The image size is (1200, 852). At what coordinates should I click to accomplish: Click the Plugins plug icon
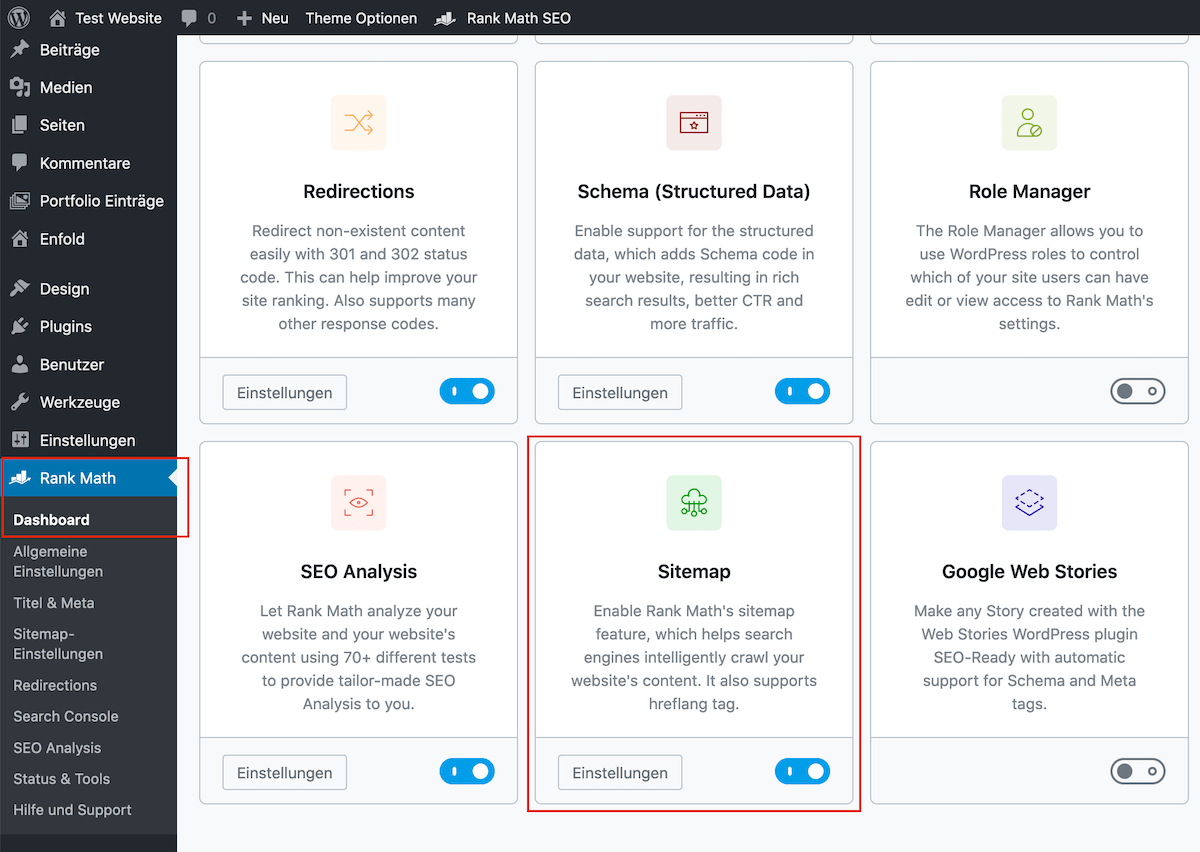20,327
